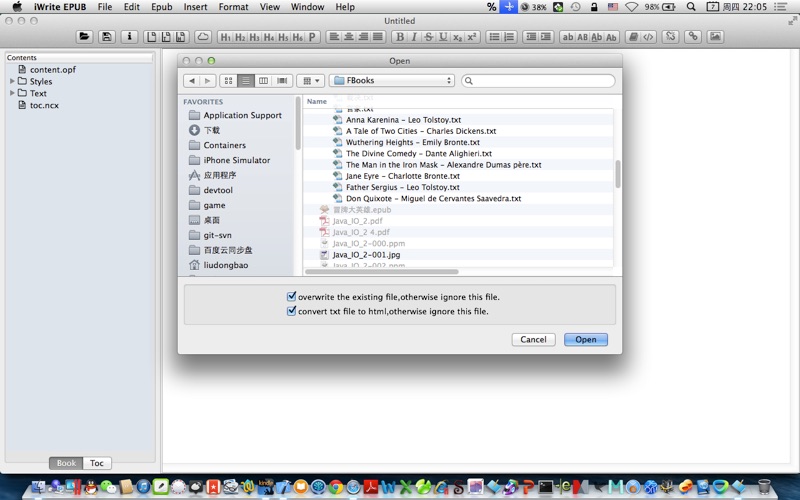Switch to code view icon
This screenshot has height=500, width=800.
pos(648,37)
